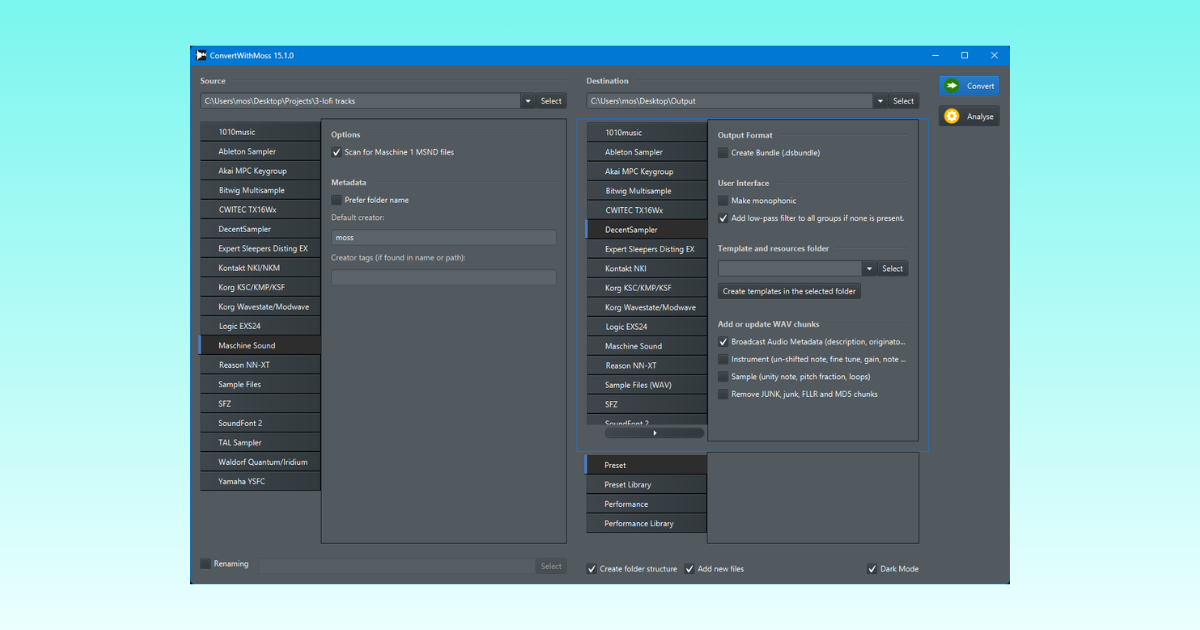Select Akai MPC Keygroup source tab
The image size is (1200, 630).
click(x=260, y=171)
